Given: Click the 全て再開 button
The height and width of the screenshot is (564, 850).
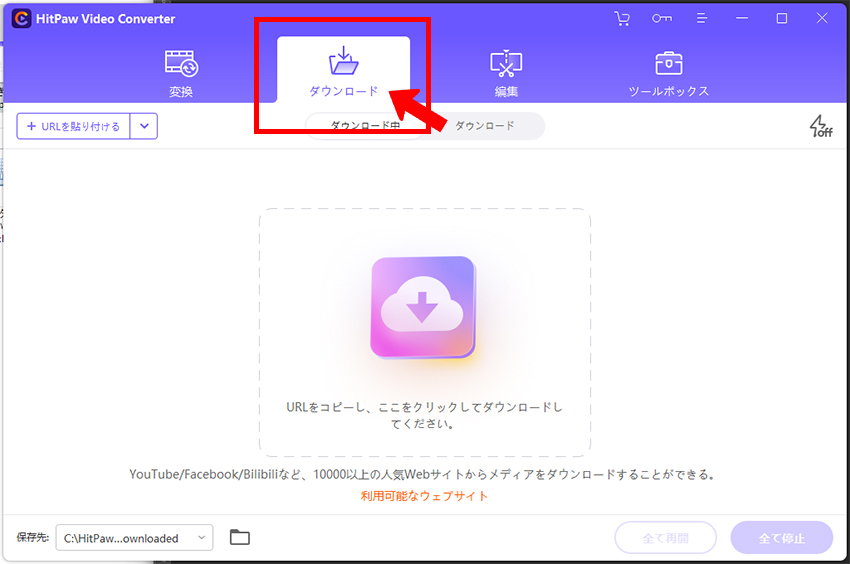Looking at the screenshot, I should coord(666,538).
